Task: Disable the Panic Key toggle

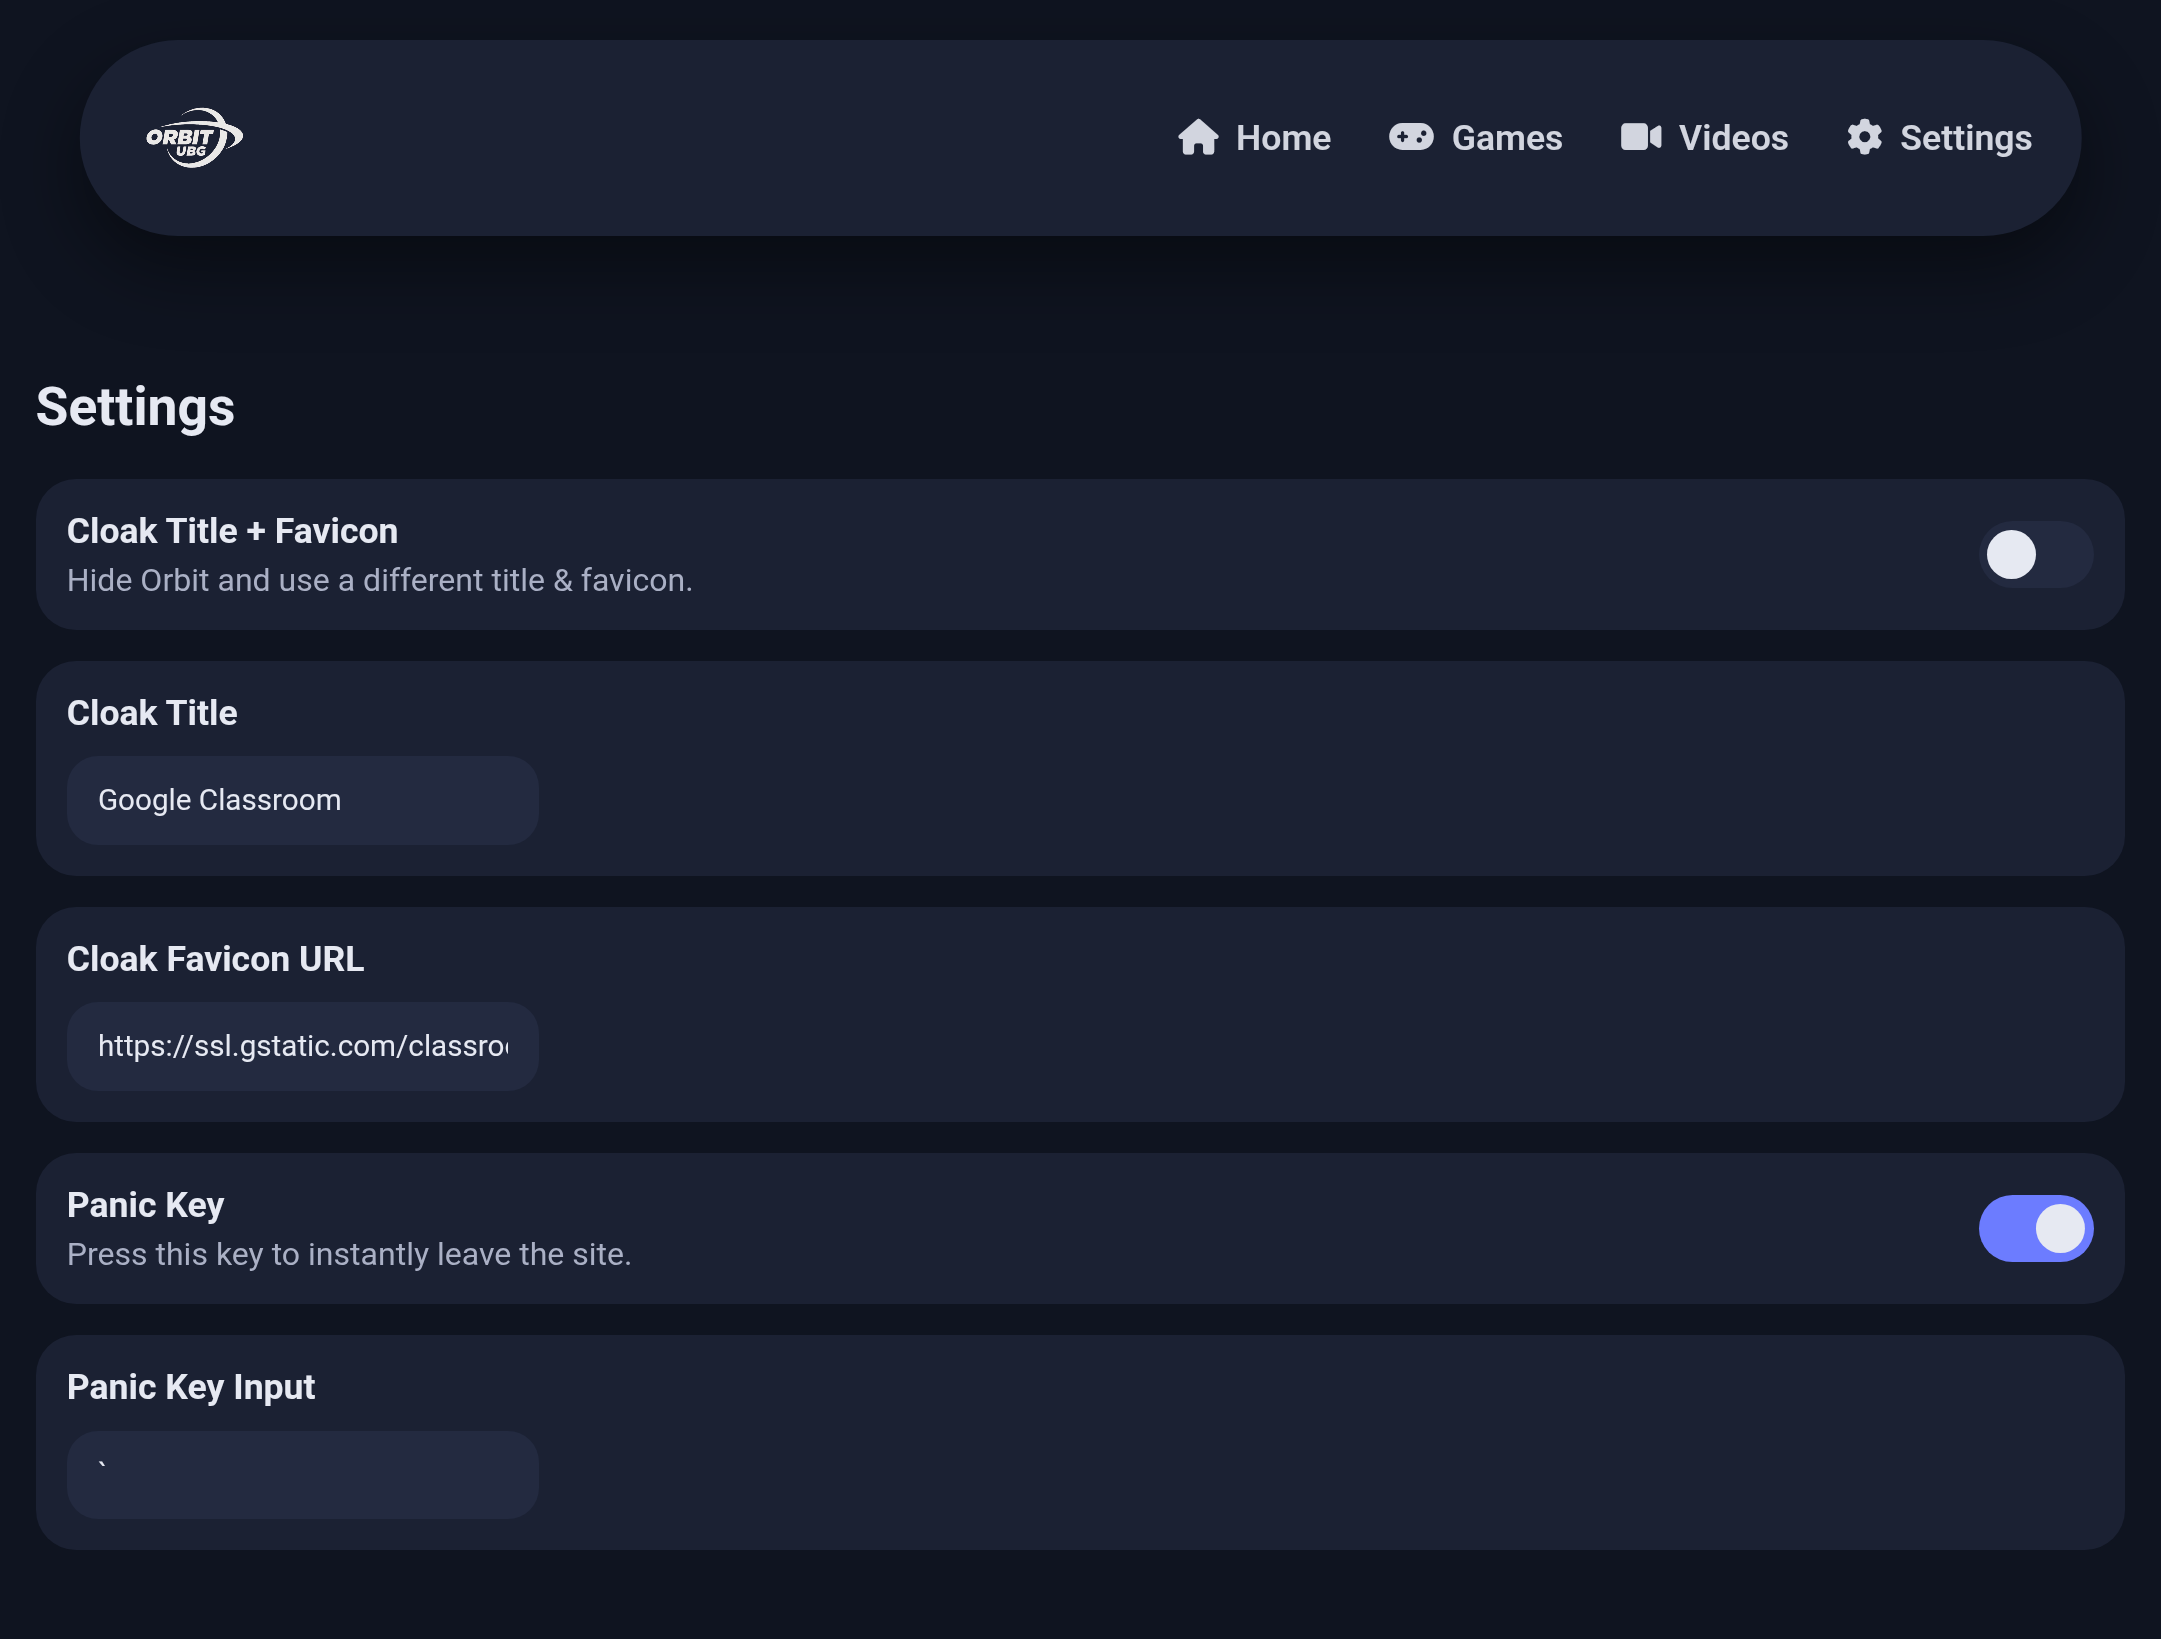Action: (x=2035, y=1228)
